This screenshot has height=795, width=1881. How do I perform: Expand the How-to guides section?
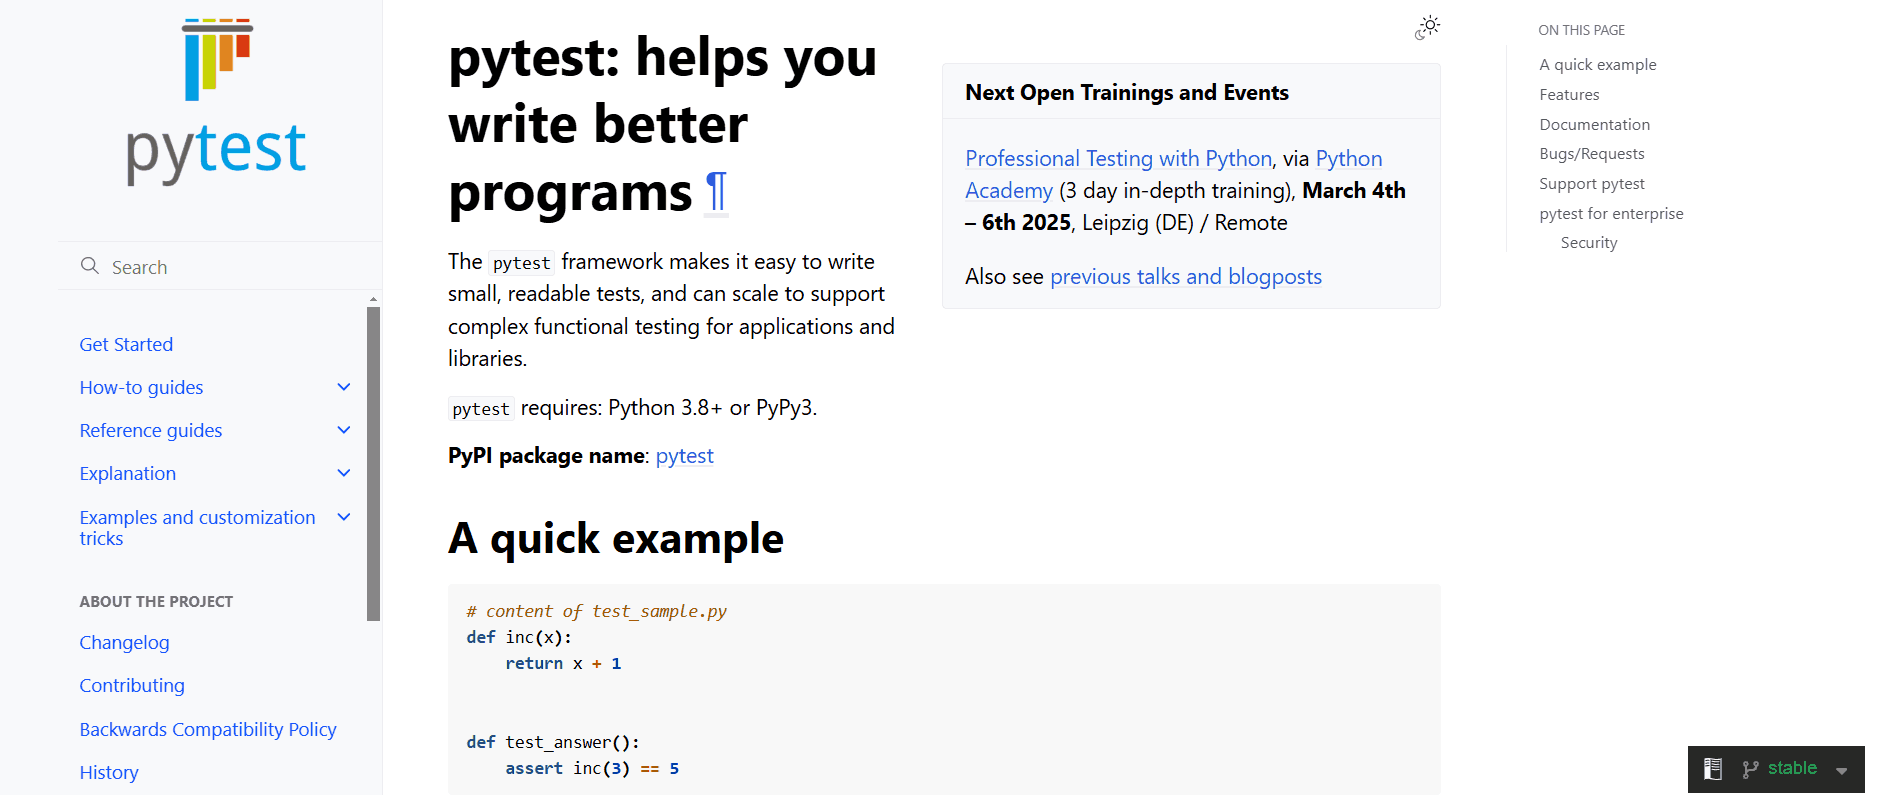point(344,387)
